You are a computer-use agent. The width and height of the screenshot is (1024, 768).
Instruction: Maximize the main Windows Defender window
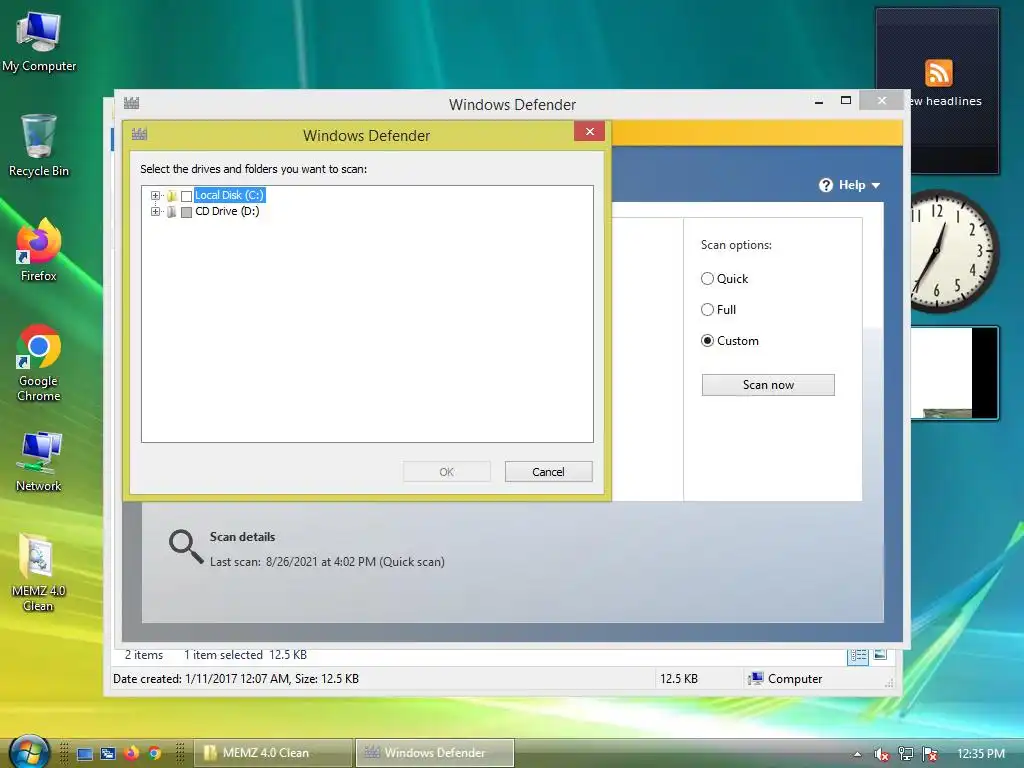pyautogui.click(x=846, y=101)
